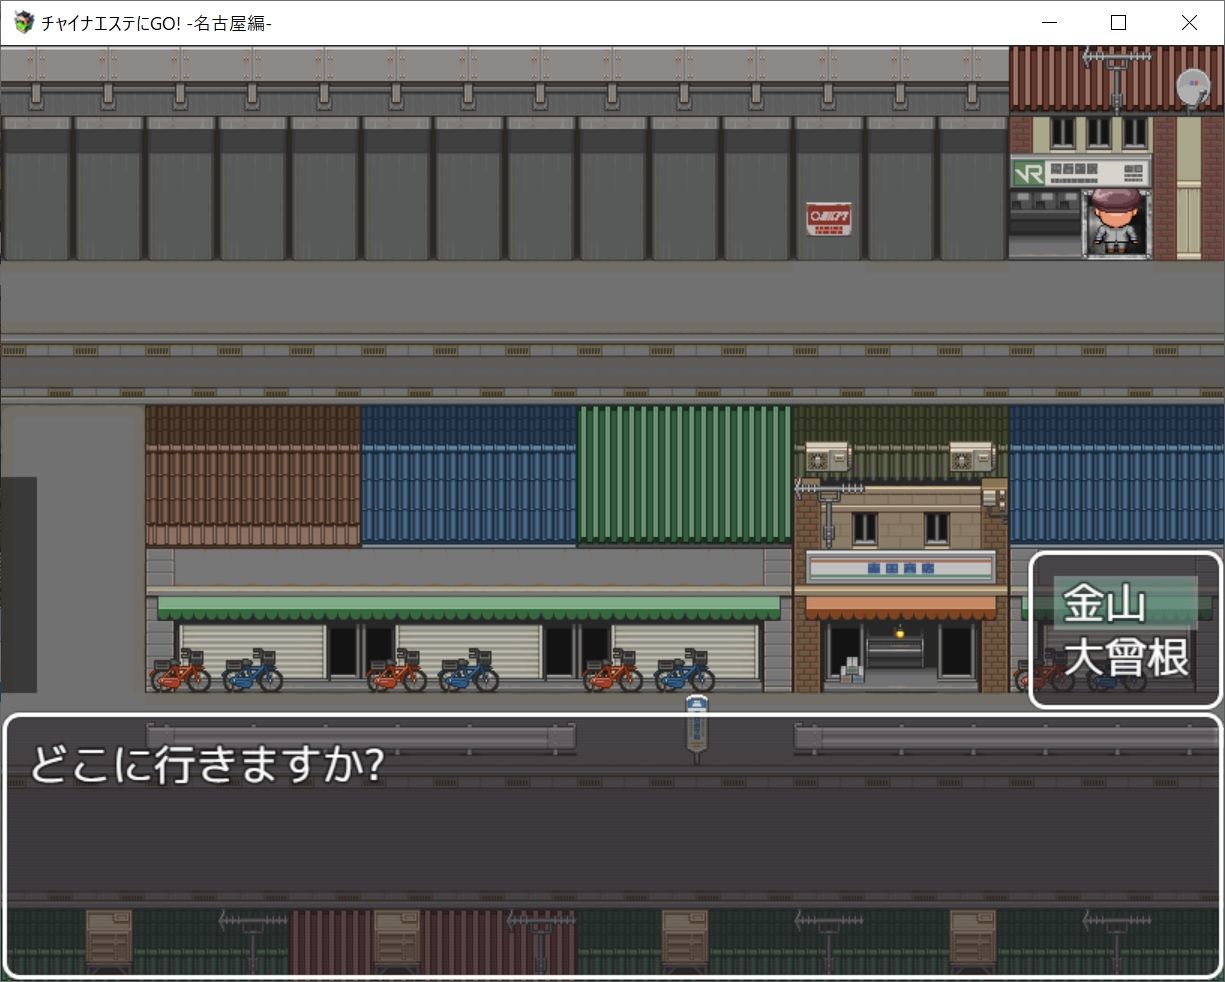Image resolution: width=1225 pixels, height=982 pixels.
Task: Click the game's title bar app icon
Action: (24, 22)
